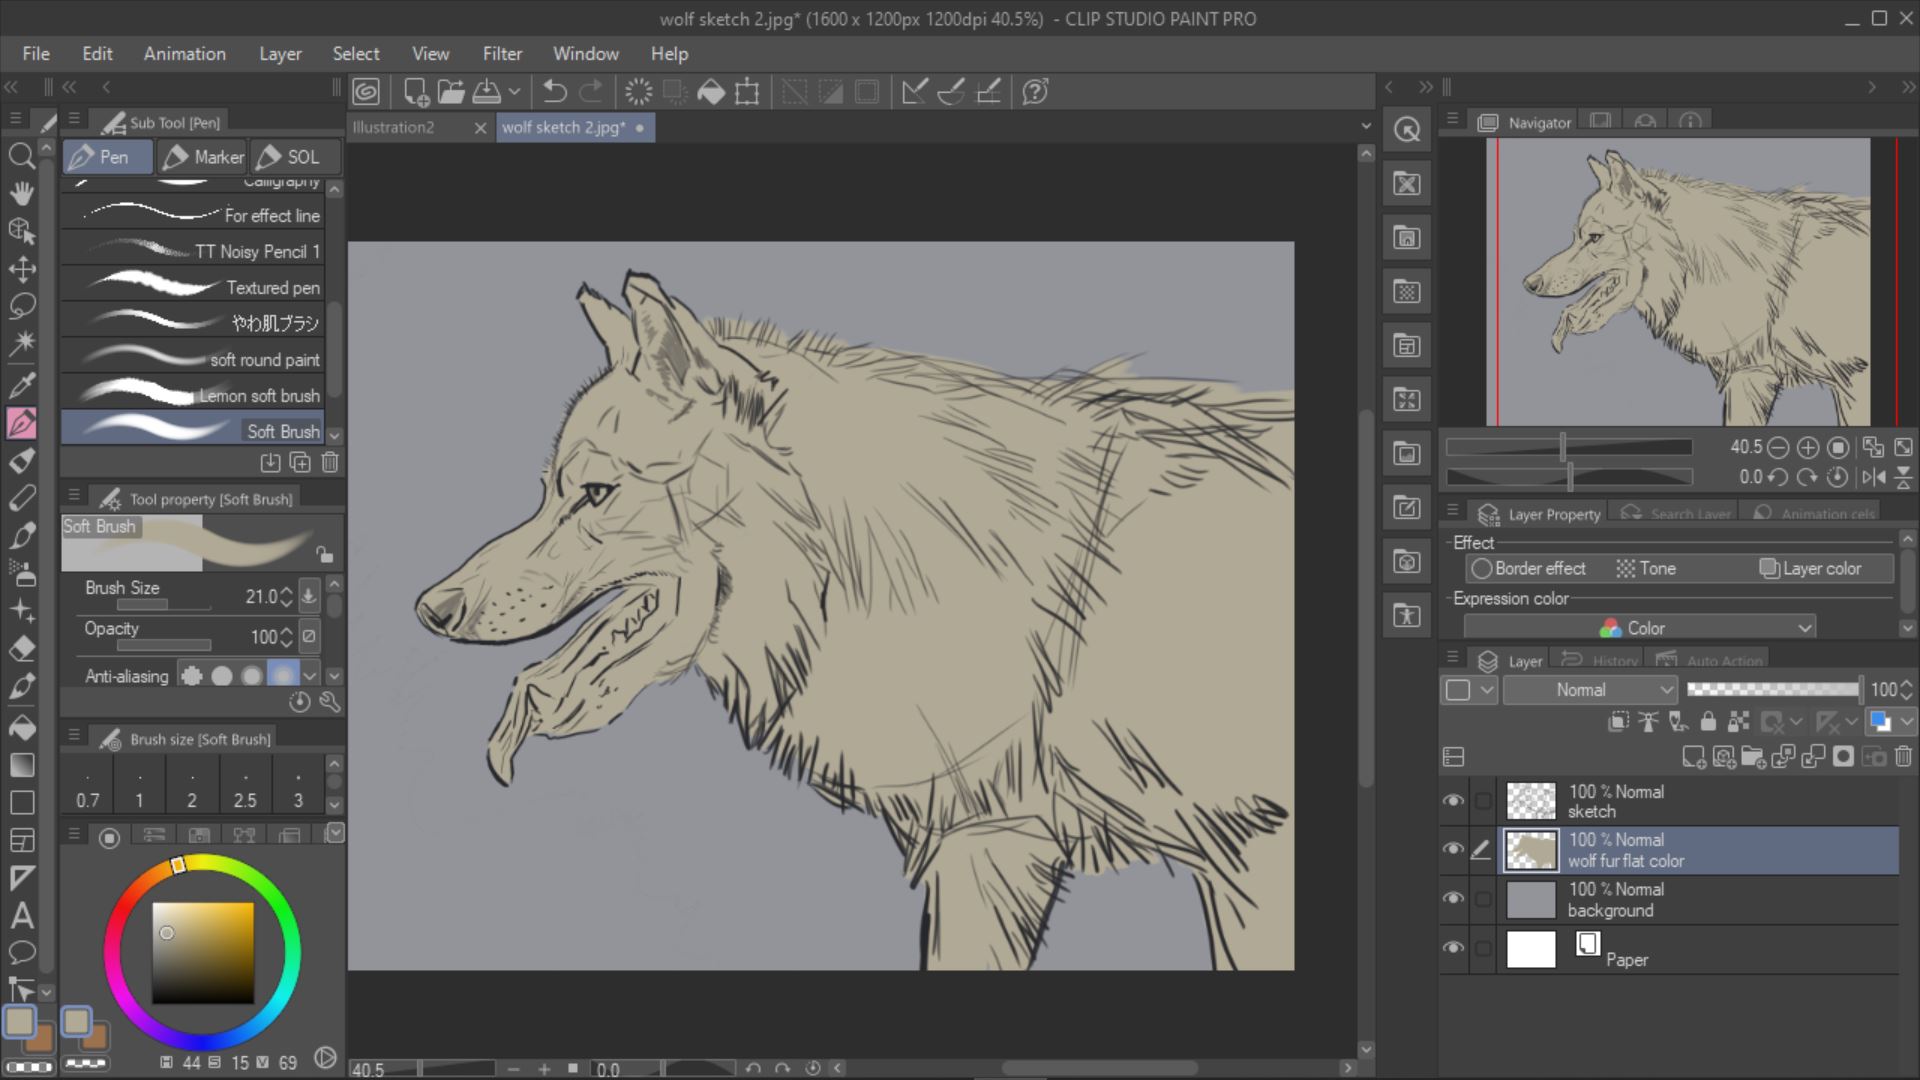Click the New layer folder icon
The width and height of the screenshot is (1920, 1080).
[1753, 757]
